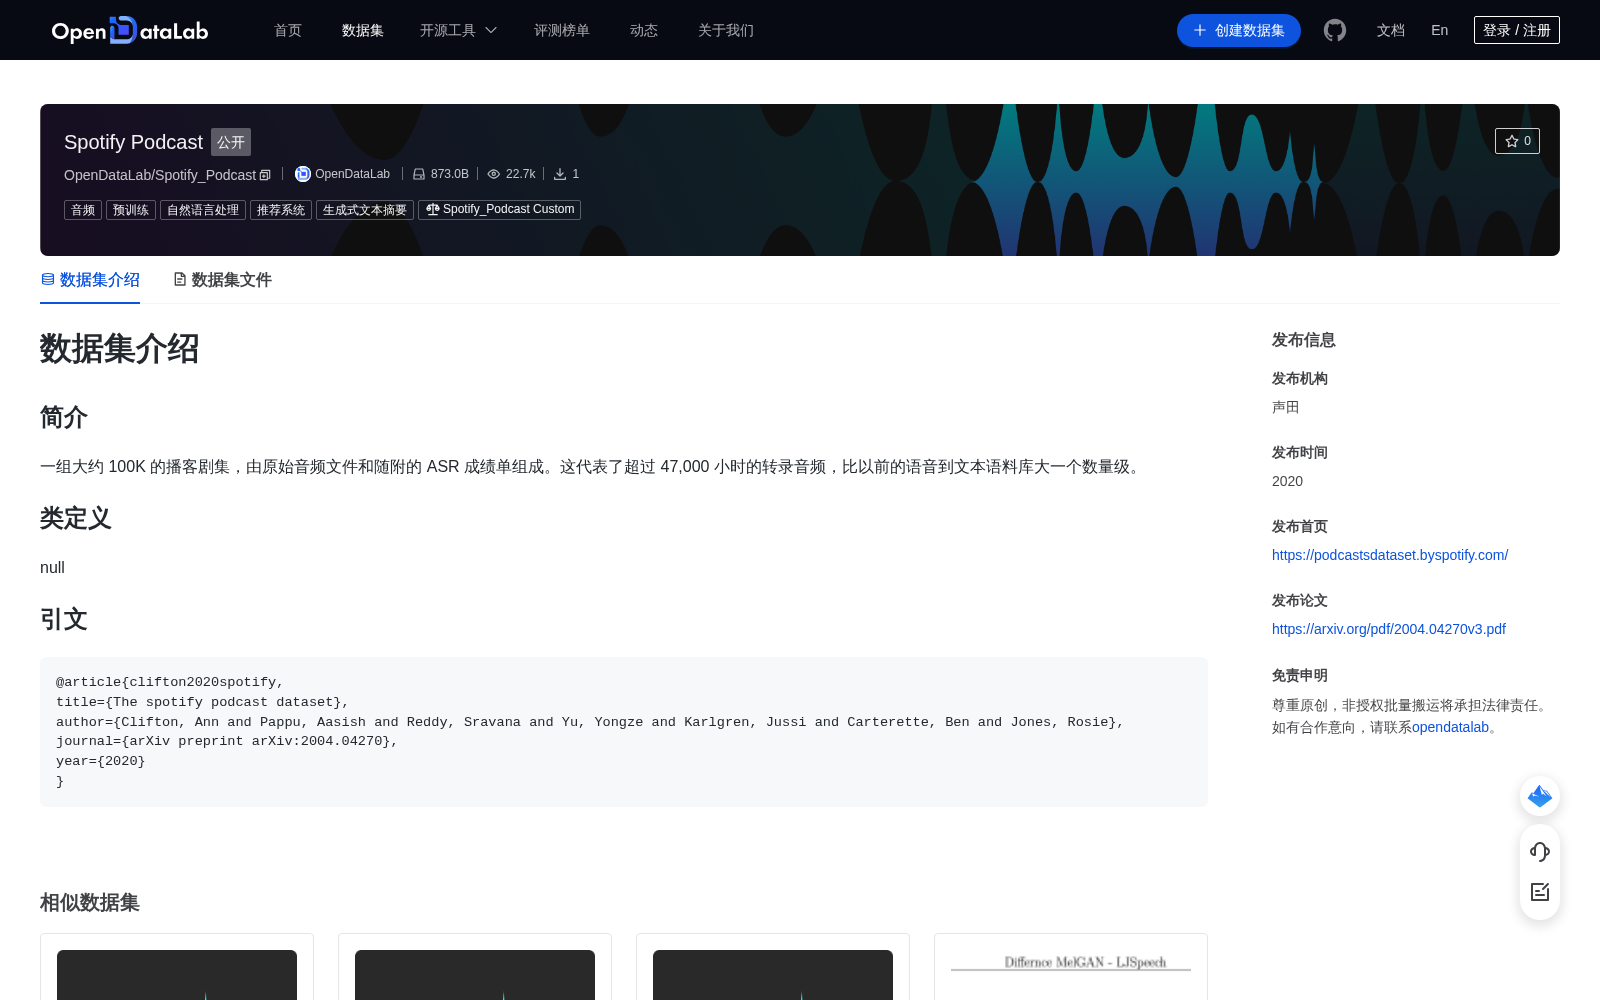Open the arxiv.org paper PDF link

tap(1389, 629)
